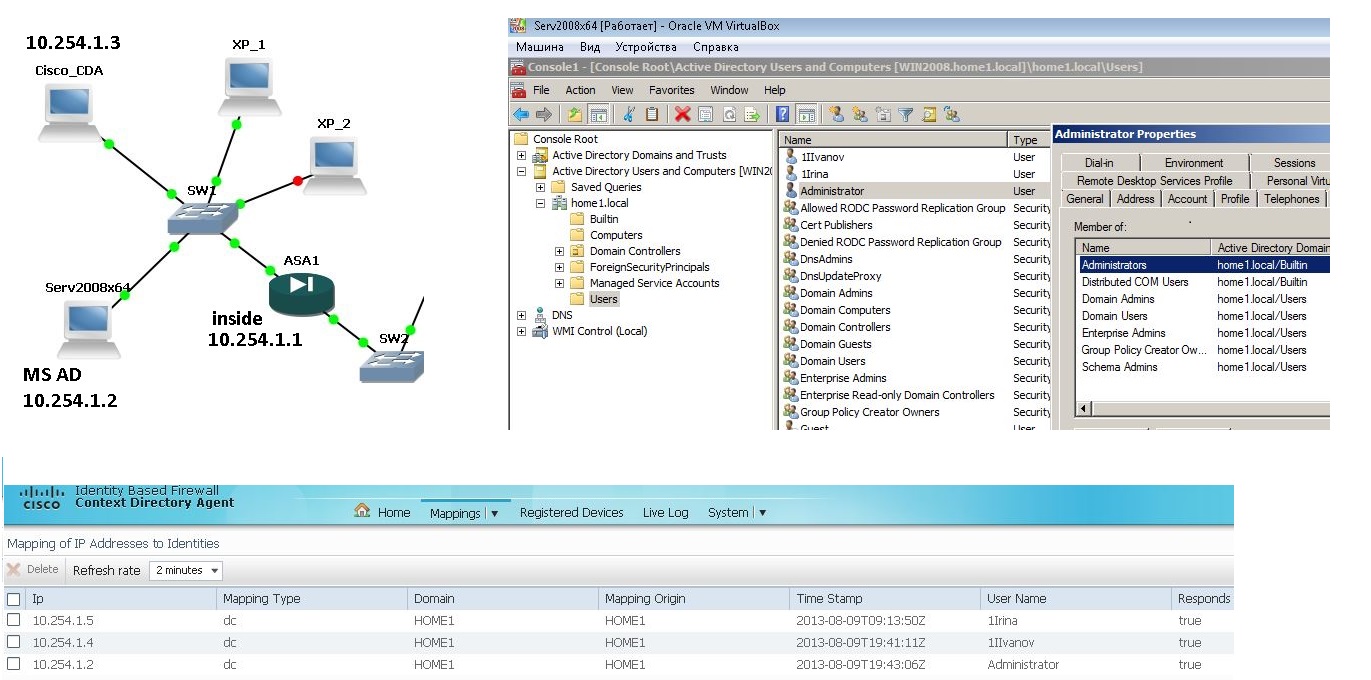Open the Live Log link

(665, 513)
